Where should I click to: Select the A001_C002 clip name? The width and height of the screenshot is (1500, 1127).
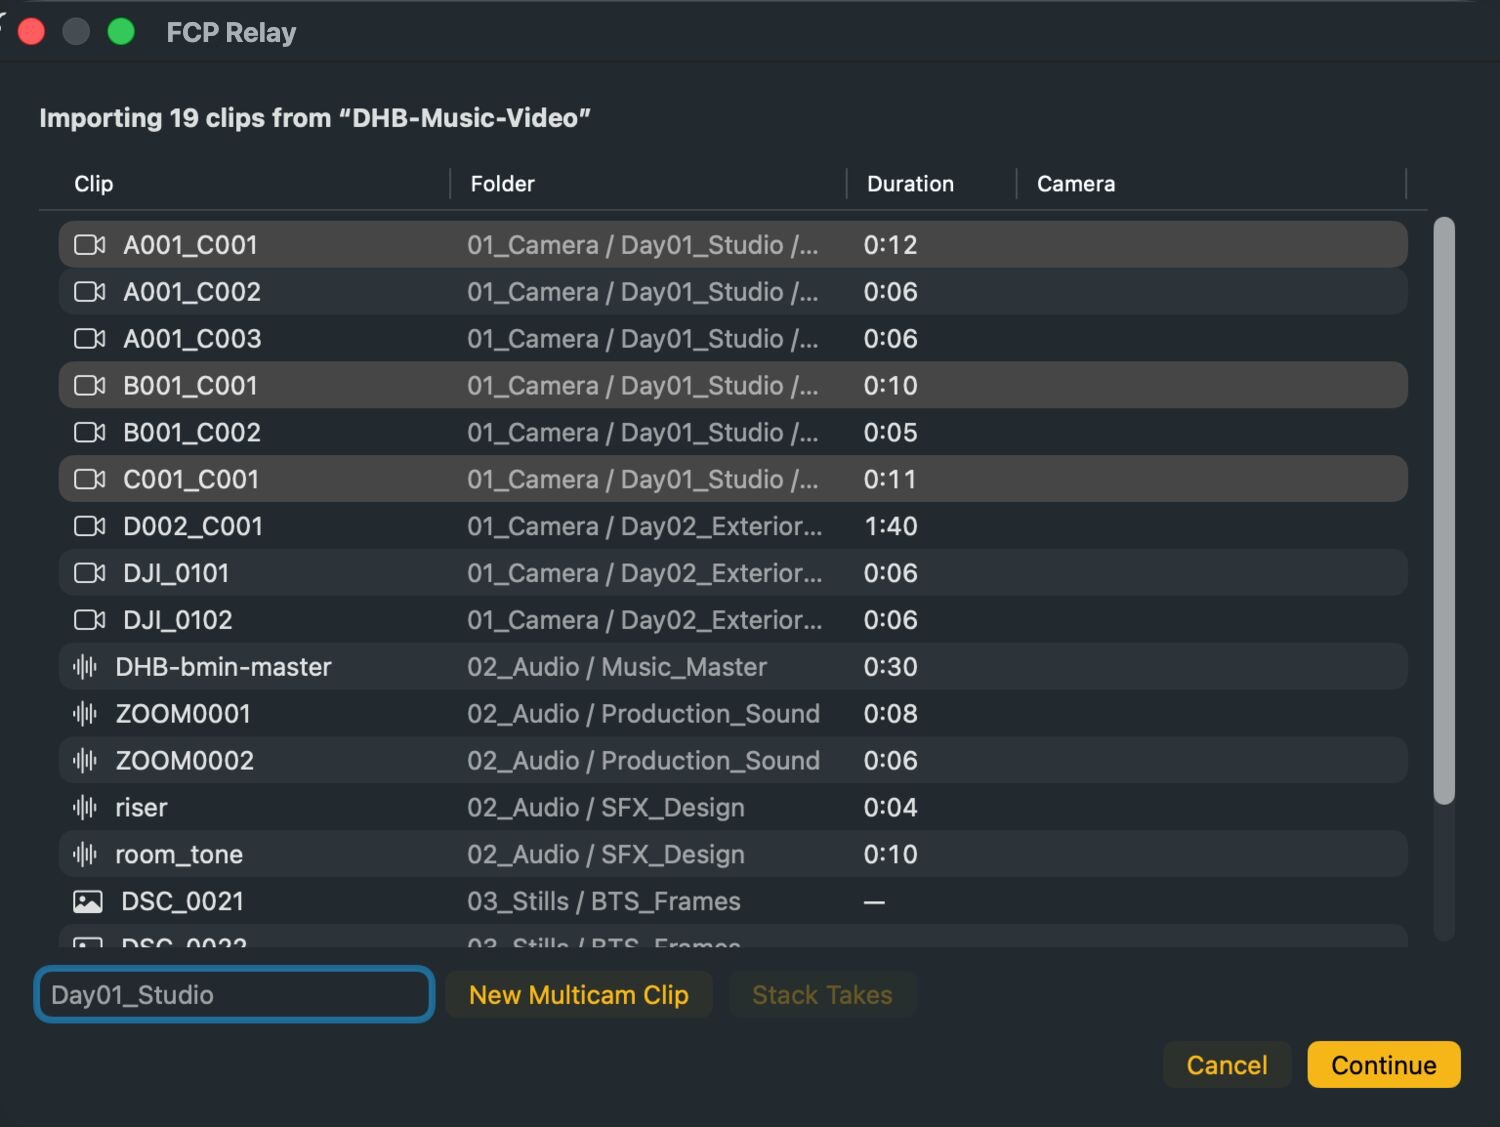(192, 292)
